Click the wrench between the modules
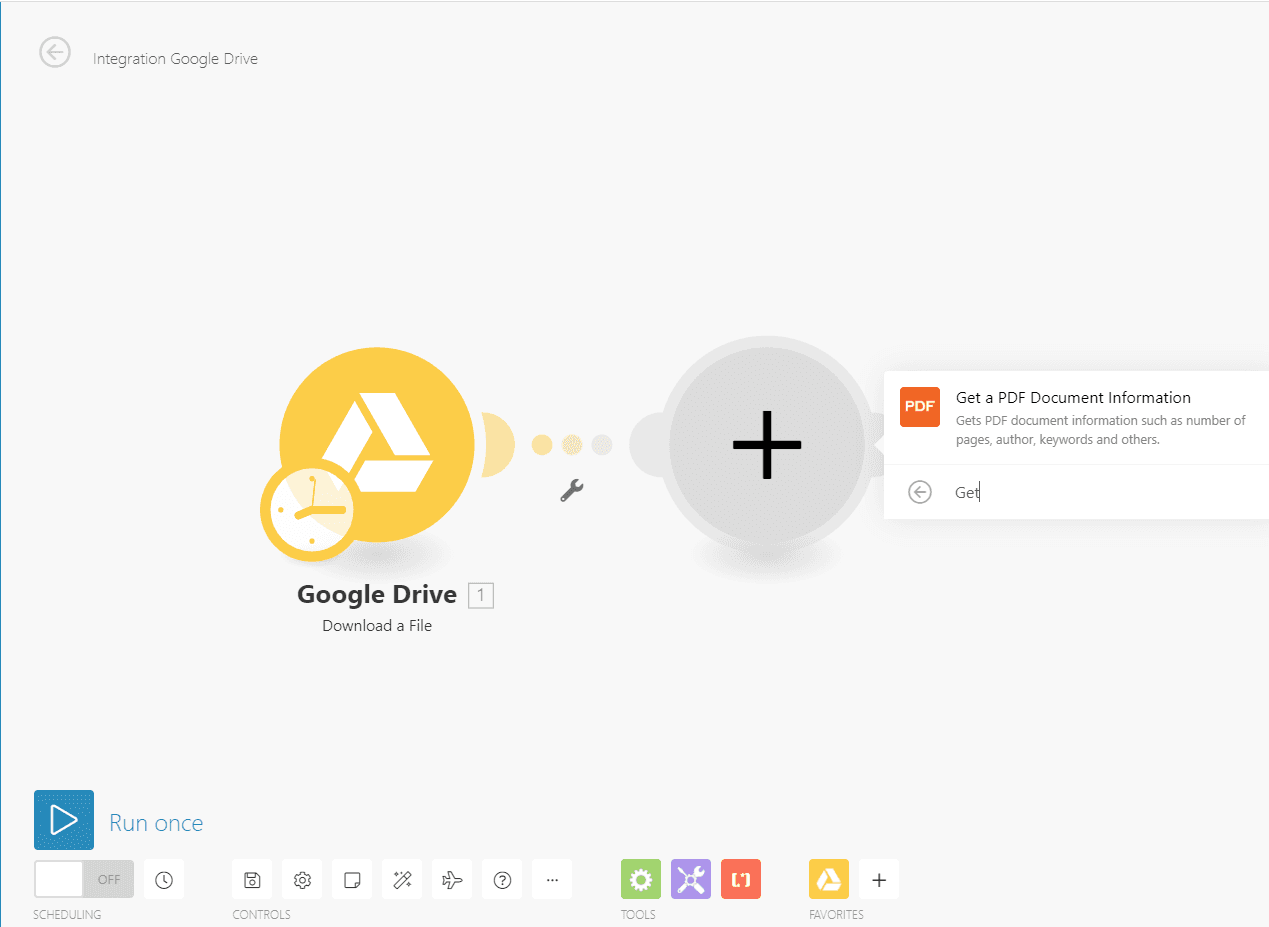The width and height of the screenshot is (1269, 927). click(x=572, y=490)
